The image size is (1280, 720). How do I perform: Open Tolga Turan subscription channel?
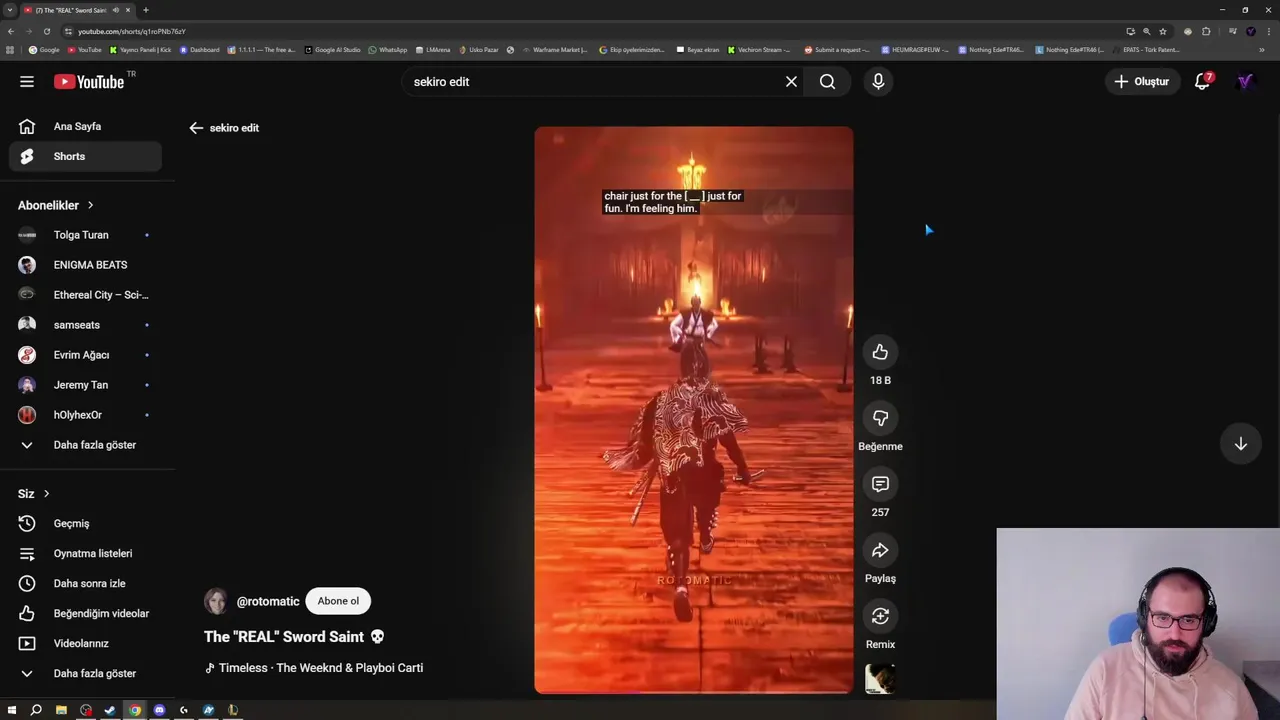click(86, 235)
